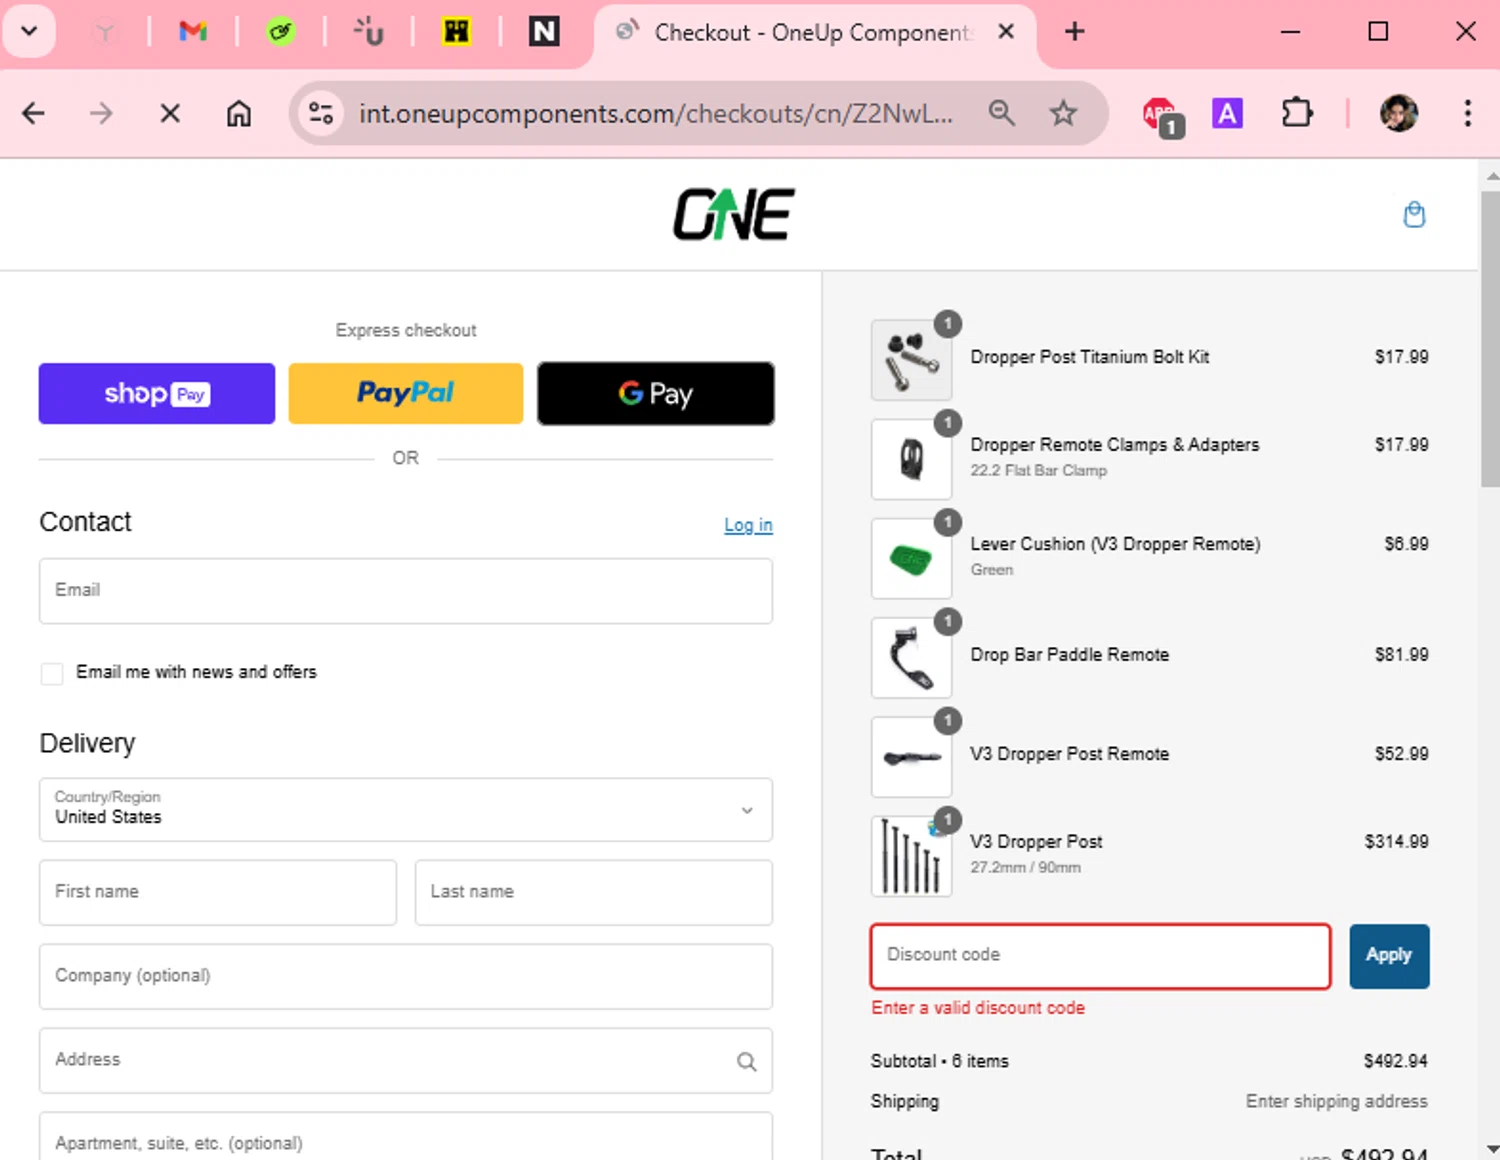Focus the Email field
This screenshot has height=1160, width=1500.
point(406,591)
